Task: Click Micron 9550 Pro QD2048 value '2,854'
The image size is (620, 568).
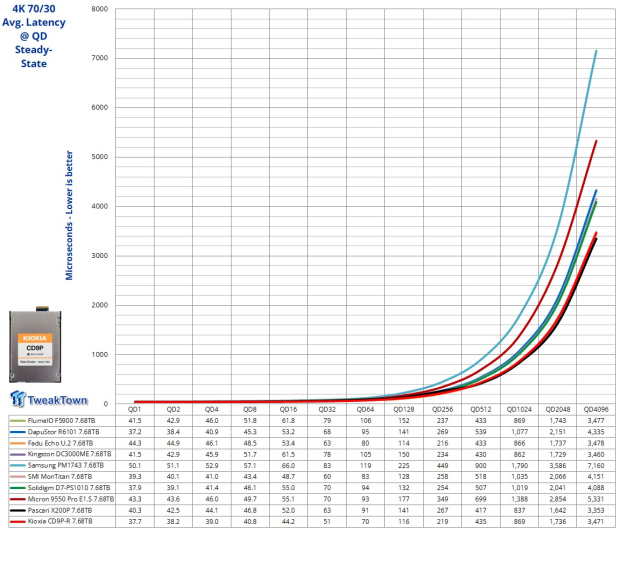Action: tap(558, 499)
